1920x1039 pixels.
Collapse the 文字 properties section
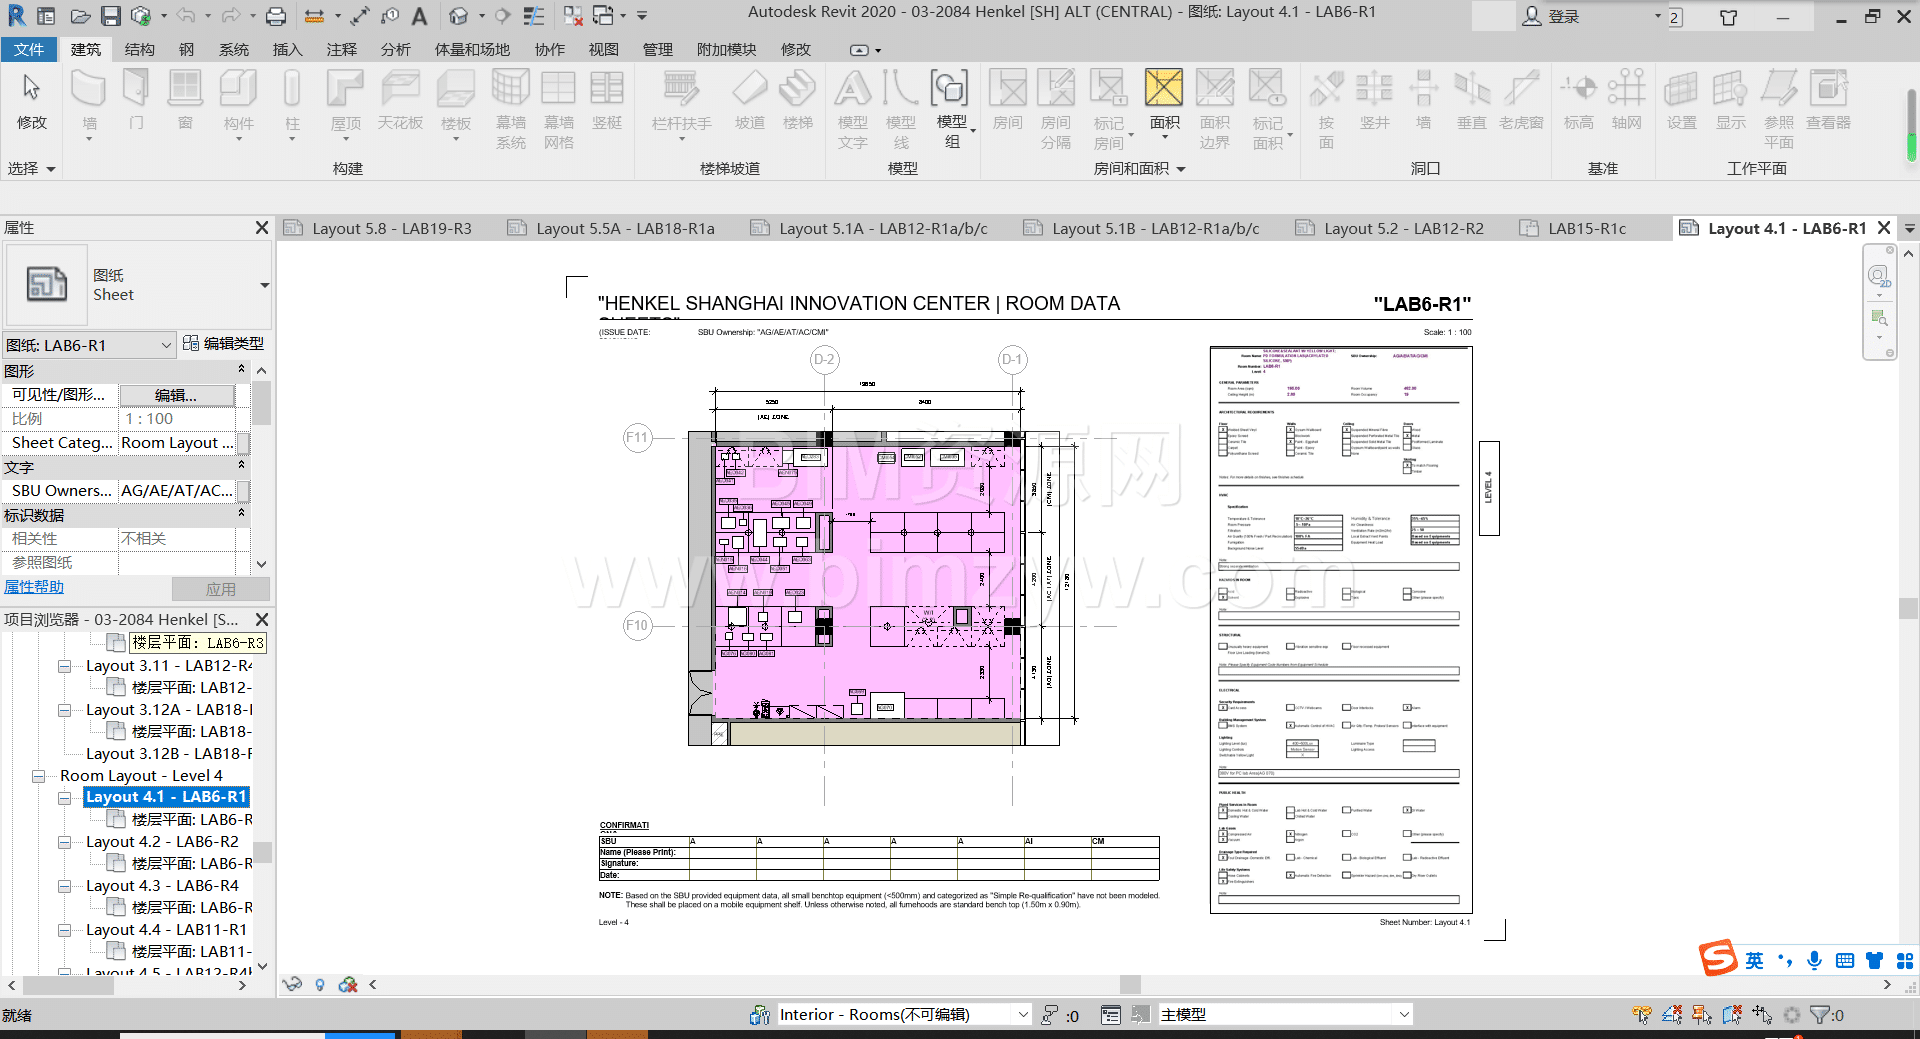click(x=241, y=465)
